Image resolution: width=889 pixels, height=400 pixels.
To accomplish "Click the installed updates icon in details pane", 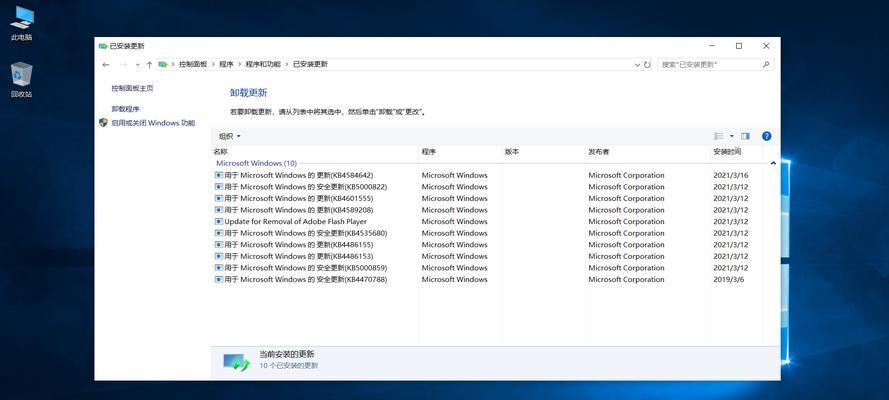I will (x=236, y=363).
